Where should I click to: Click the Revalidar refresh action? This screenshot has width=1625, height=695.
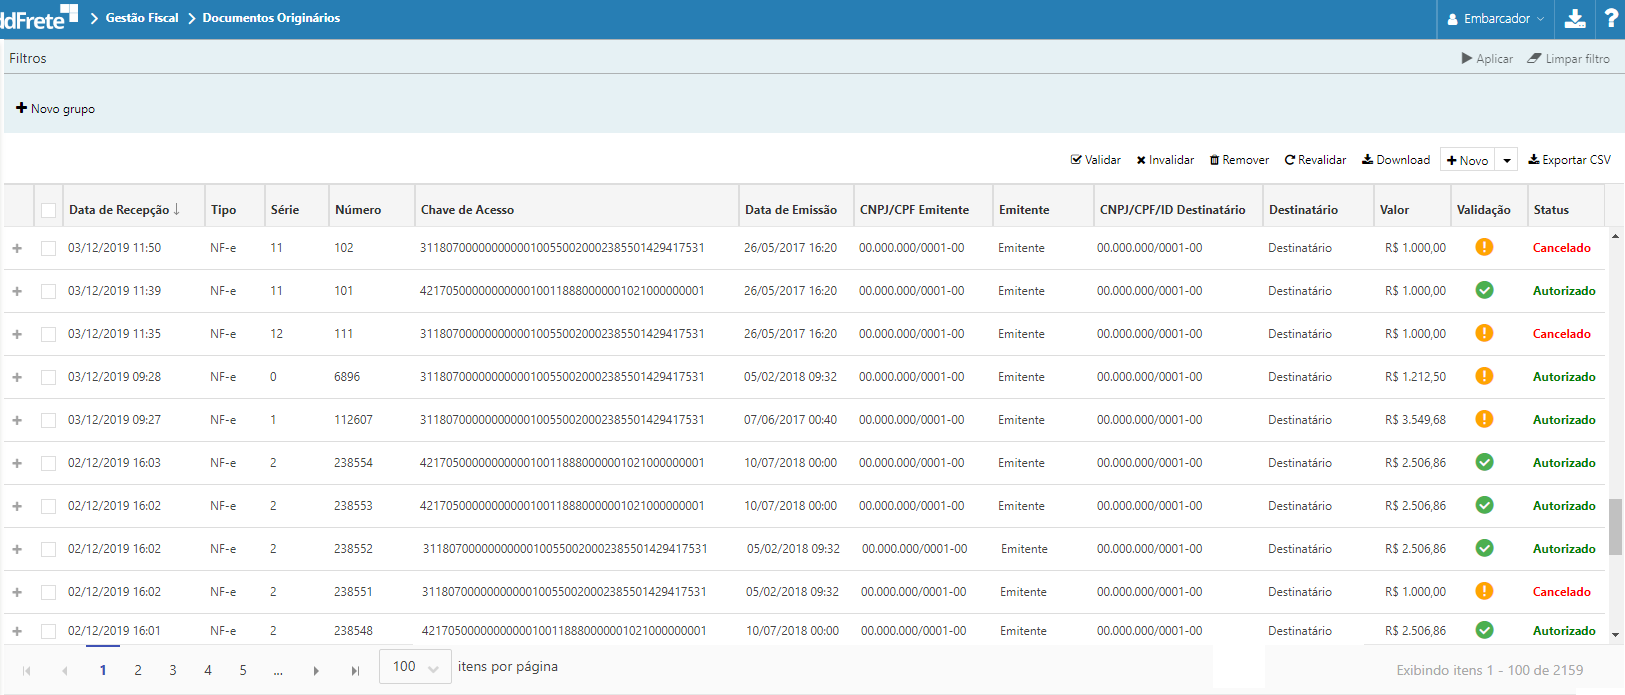pos(1315,160)
